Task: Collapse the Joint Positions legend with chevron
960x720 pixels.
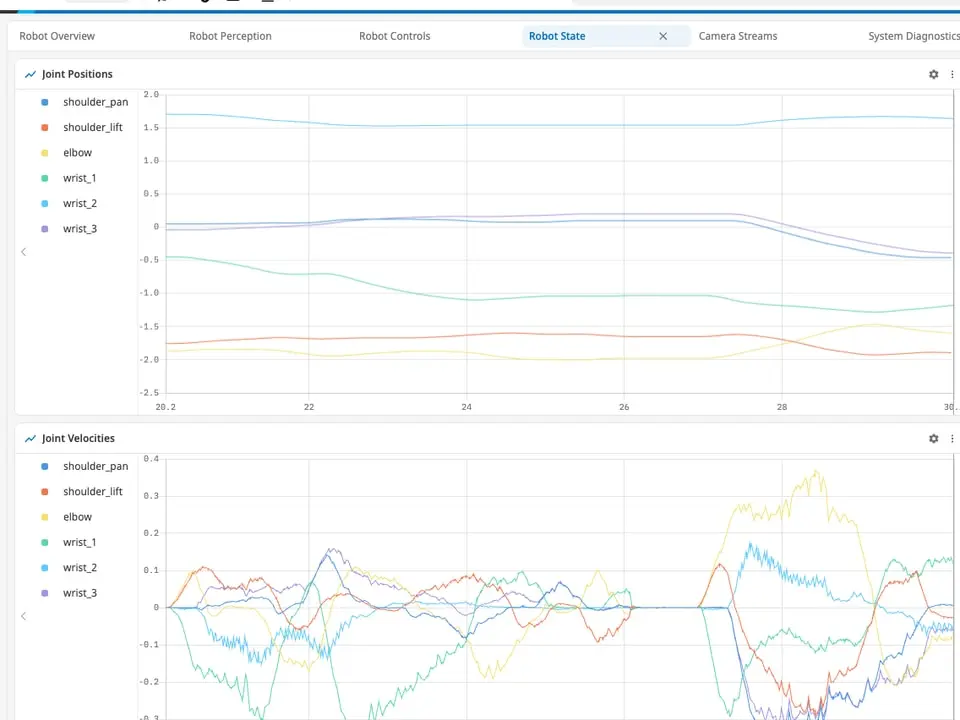Action: click(23, 252)
